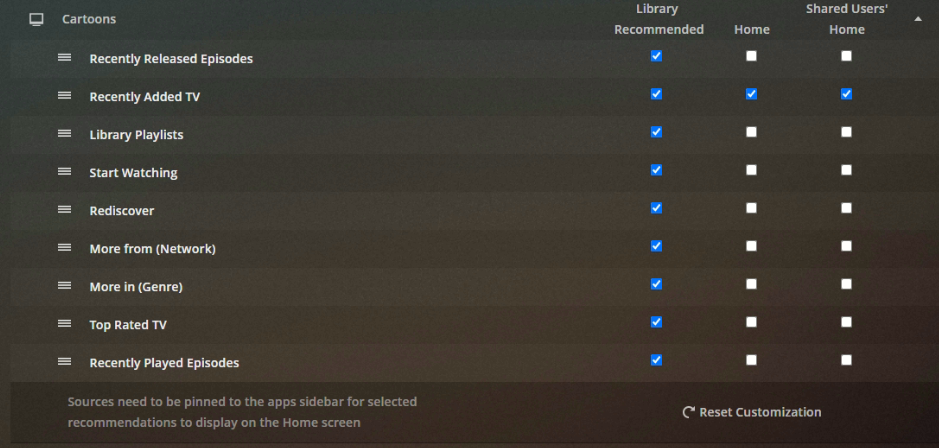Screen dimensions: 939x448
Task: Enable Home for Rediscover
Action: click(x=751, y=208)
